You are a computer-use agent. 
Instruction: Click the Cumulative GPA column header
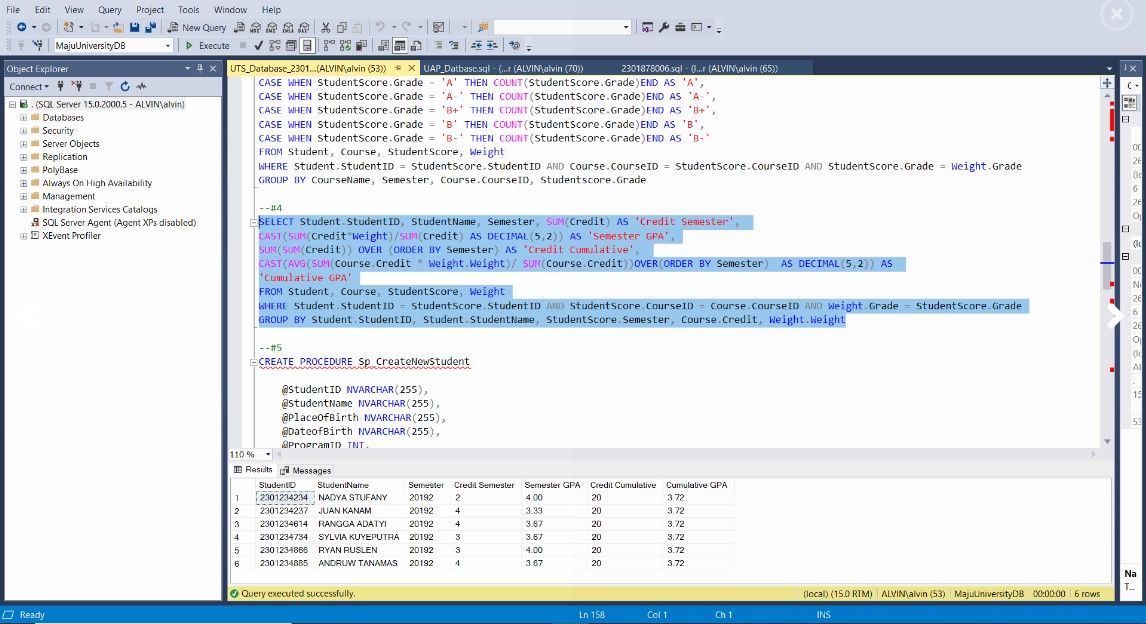coord(698,485)
